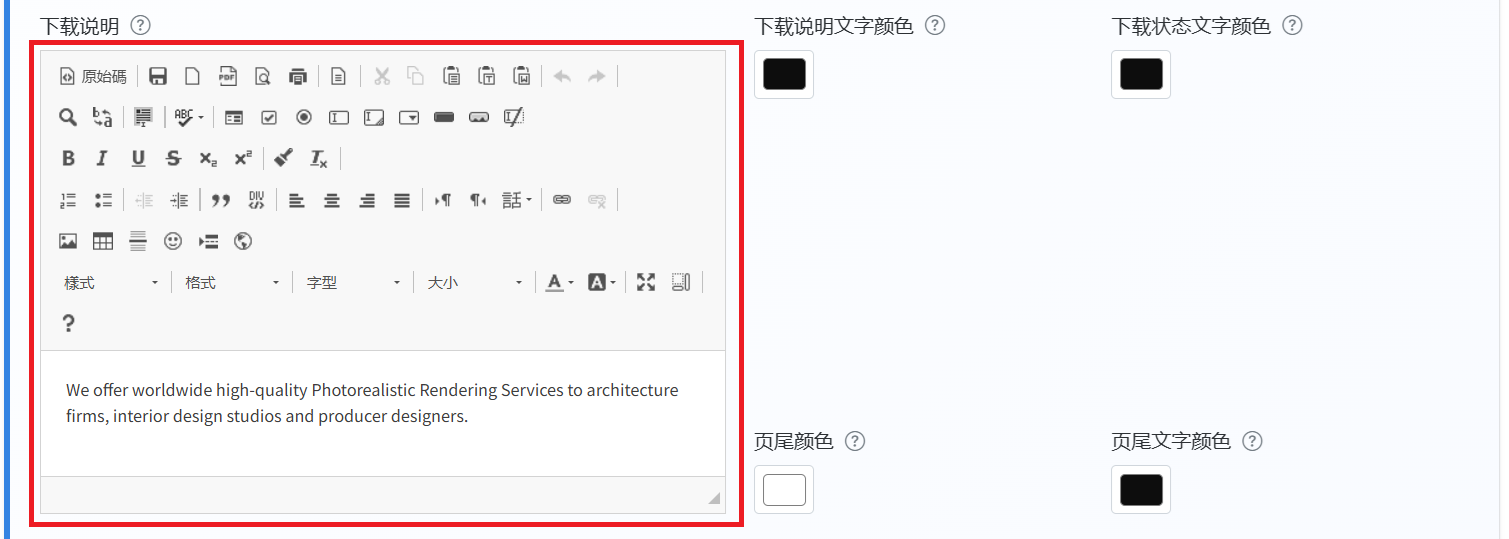Click the Redo arrow

(597, 76)
